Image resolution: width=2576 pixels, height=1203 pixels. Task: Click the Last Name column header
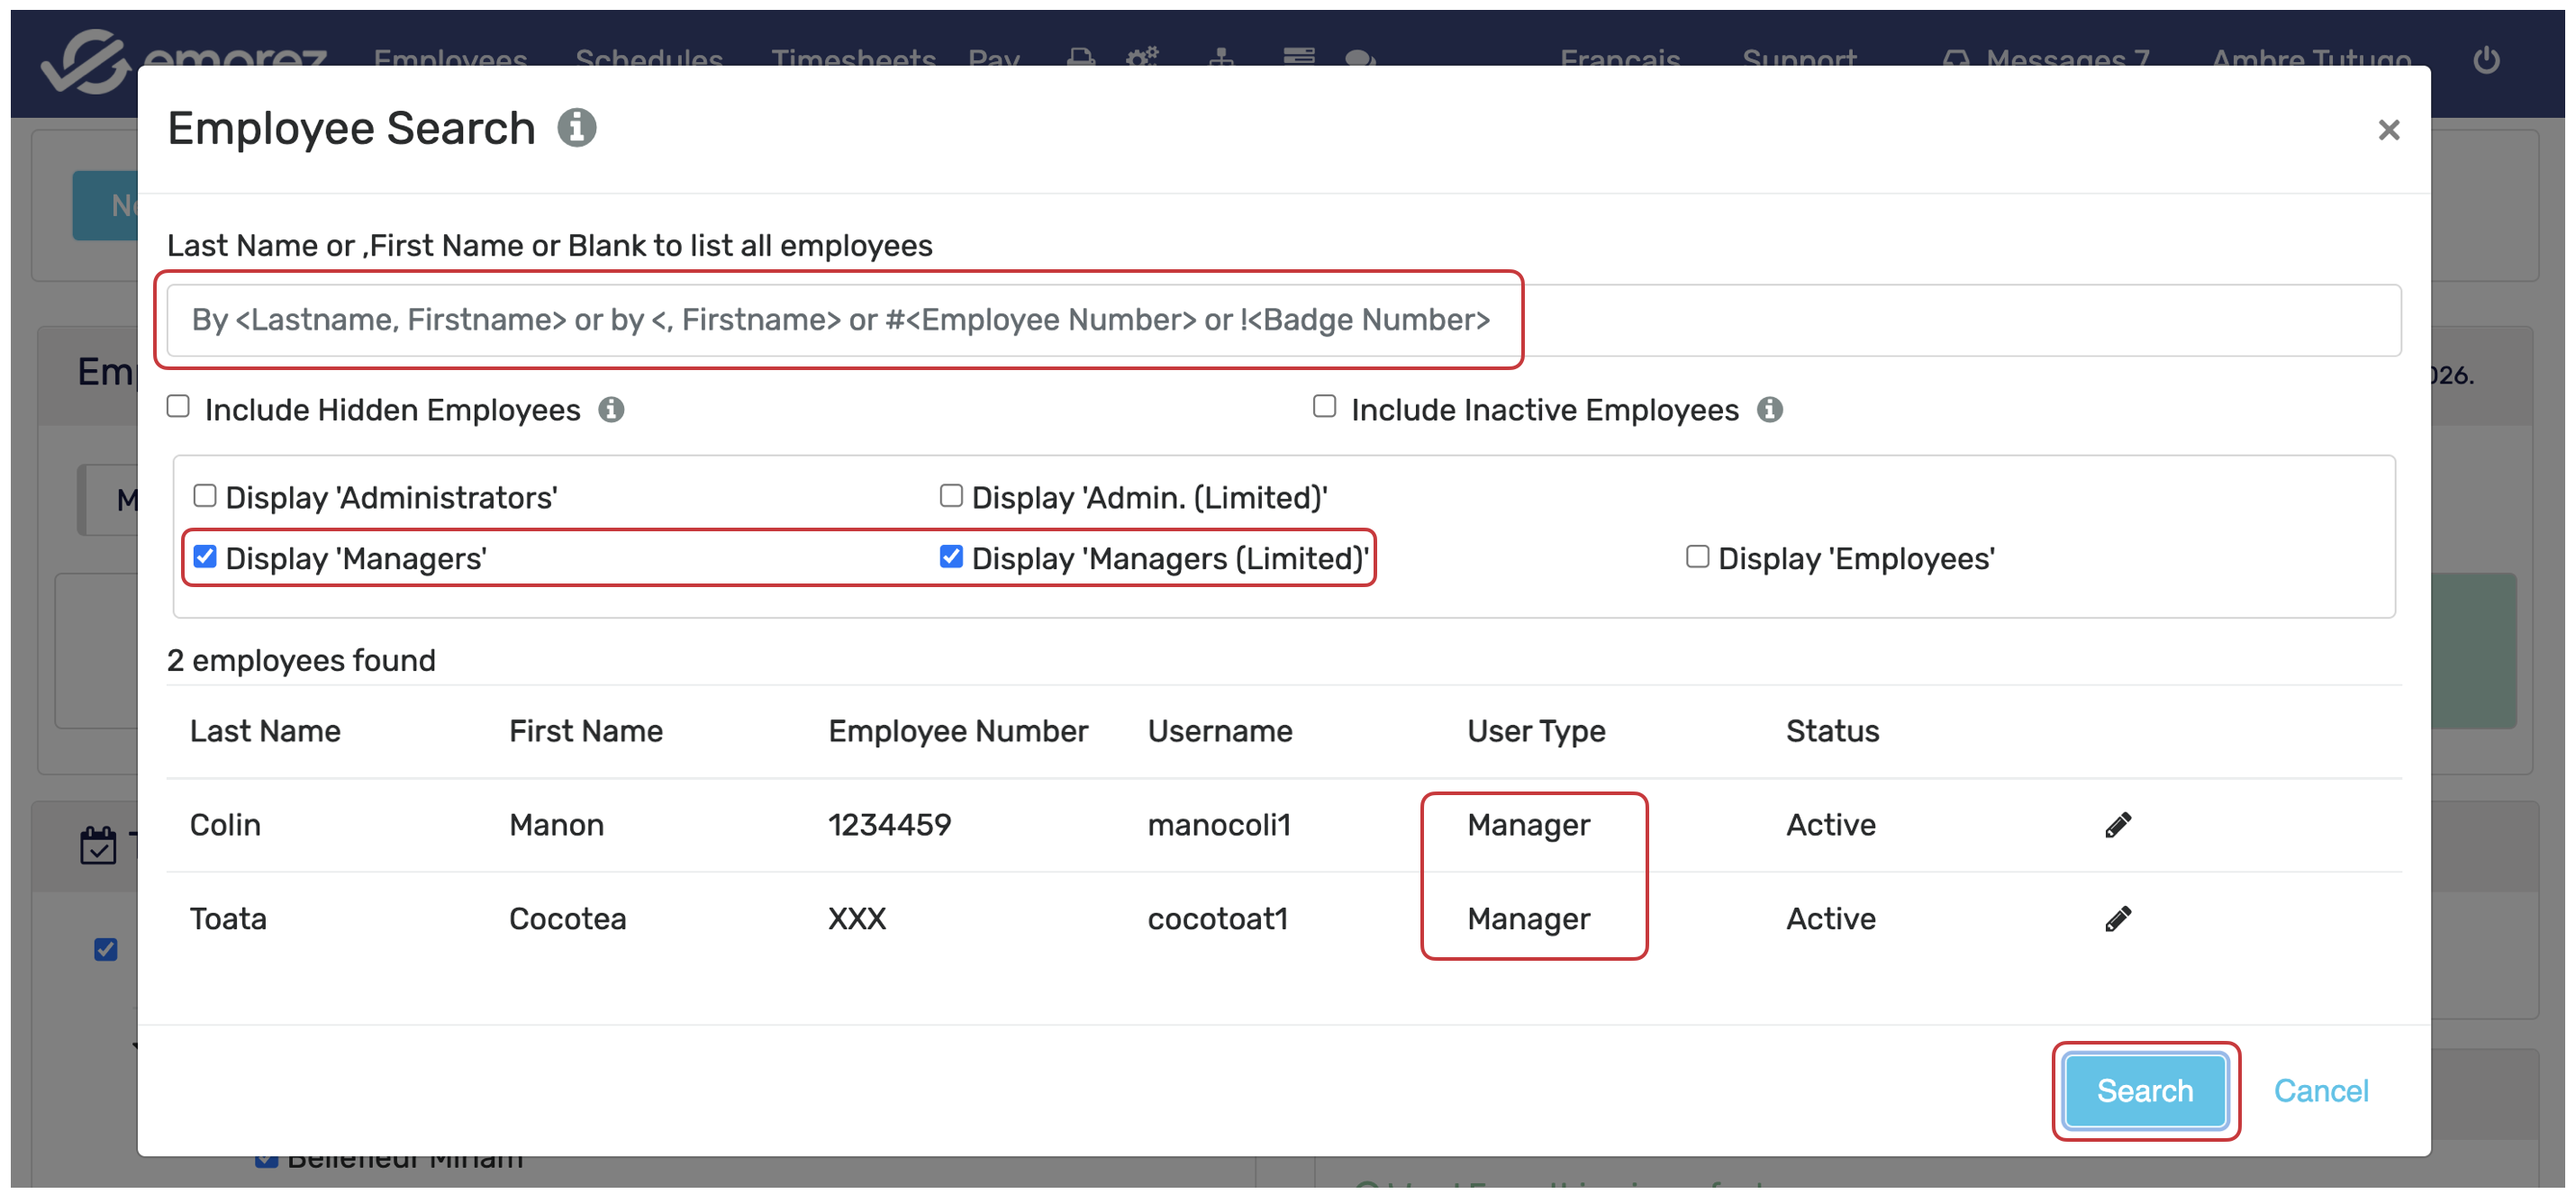coord(265,731)
